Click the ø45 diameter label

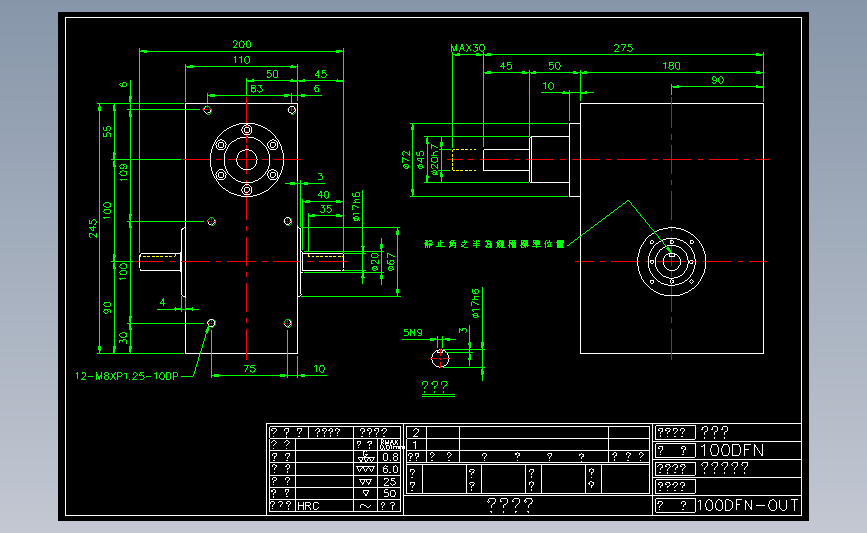click(x=421, y=160)
